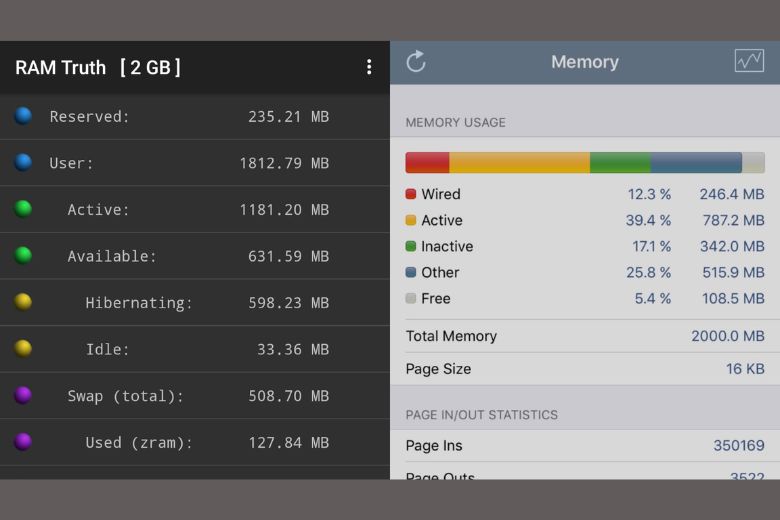The image size is (780, 520).
Task: Select the Used (zram): label
Action: pyautogui.click(x=139, y=442)
